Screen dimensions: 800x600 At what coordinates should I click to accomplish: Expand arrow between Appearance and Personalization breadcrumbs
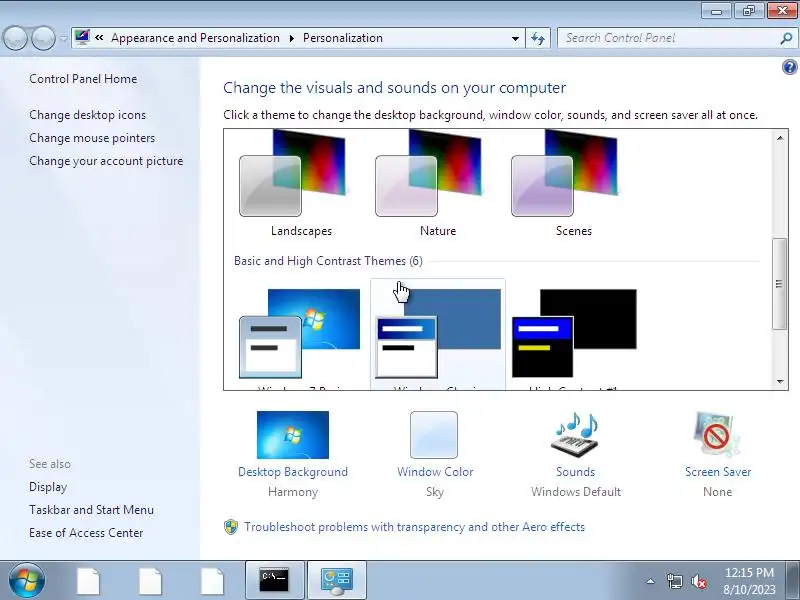coord(291,38)
